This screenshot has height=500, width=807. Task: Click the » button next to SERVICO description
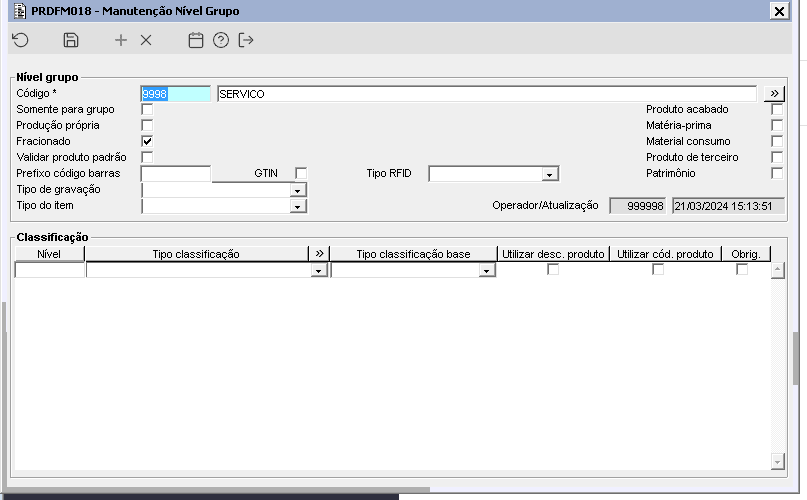[774, 94]
